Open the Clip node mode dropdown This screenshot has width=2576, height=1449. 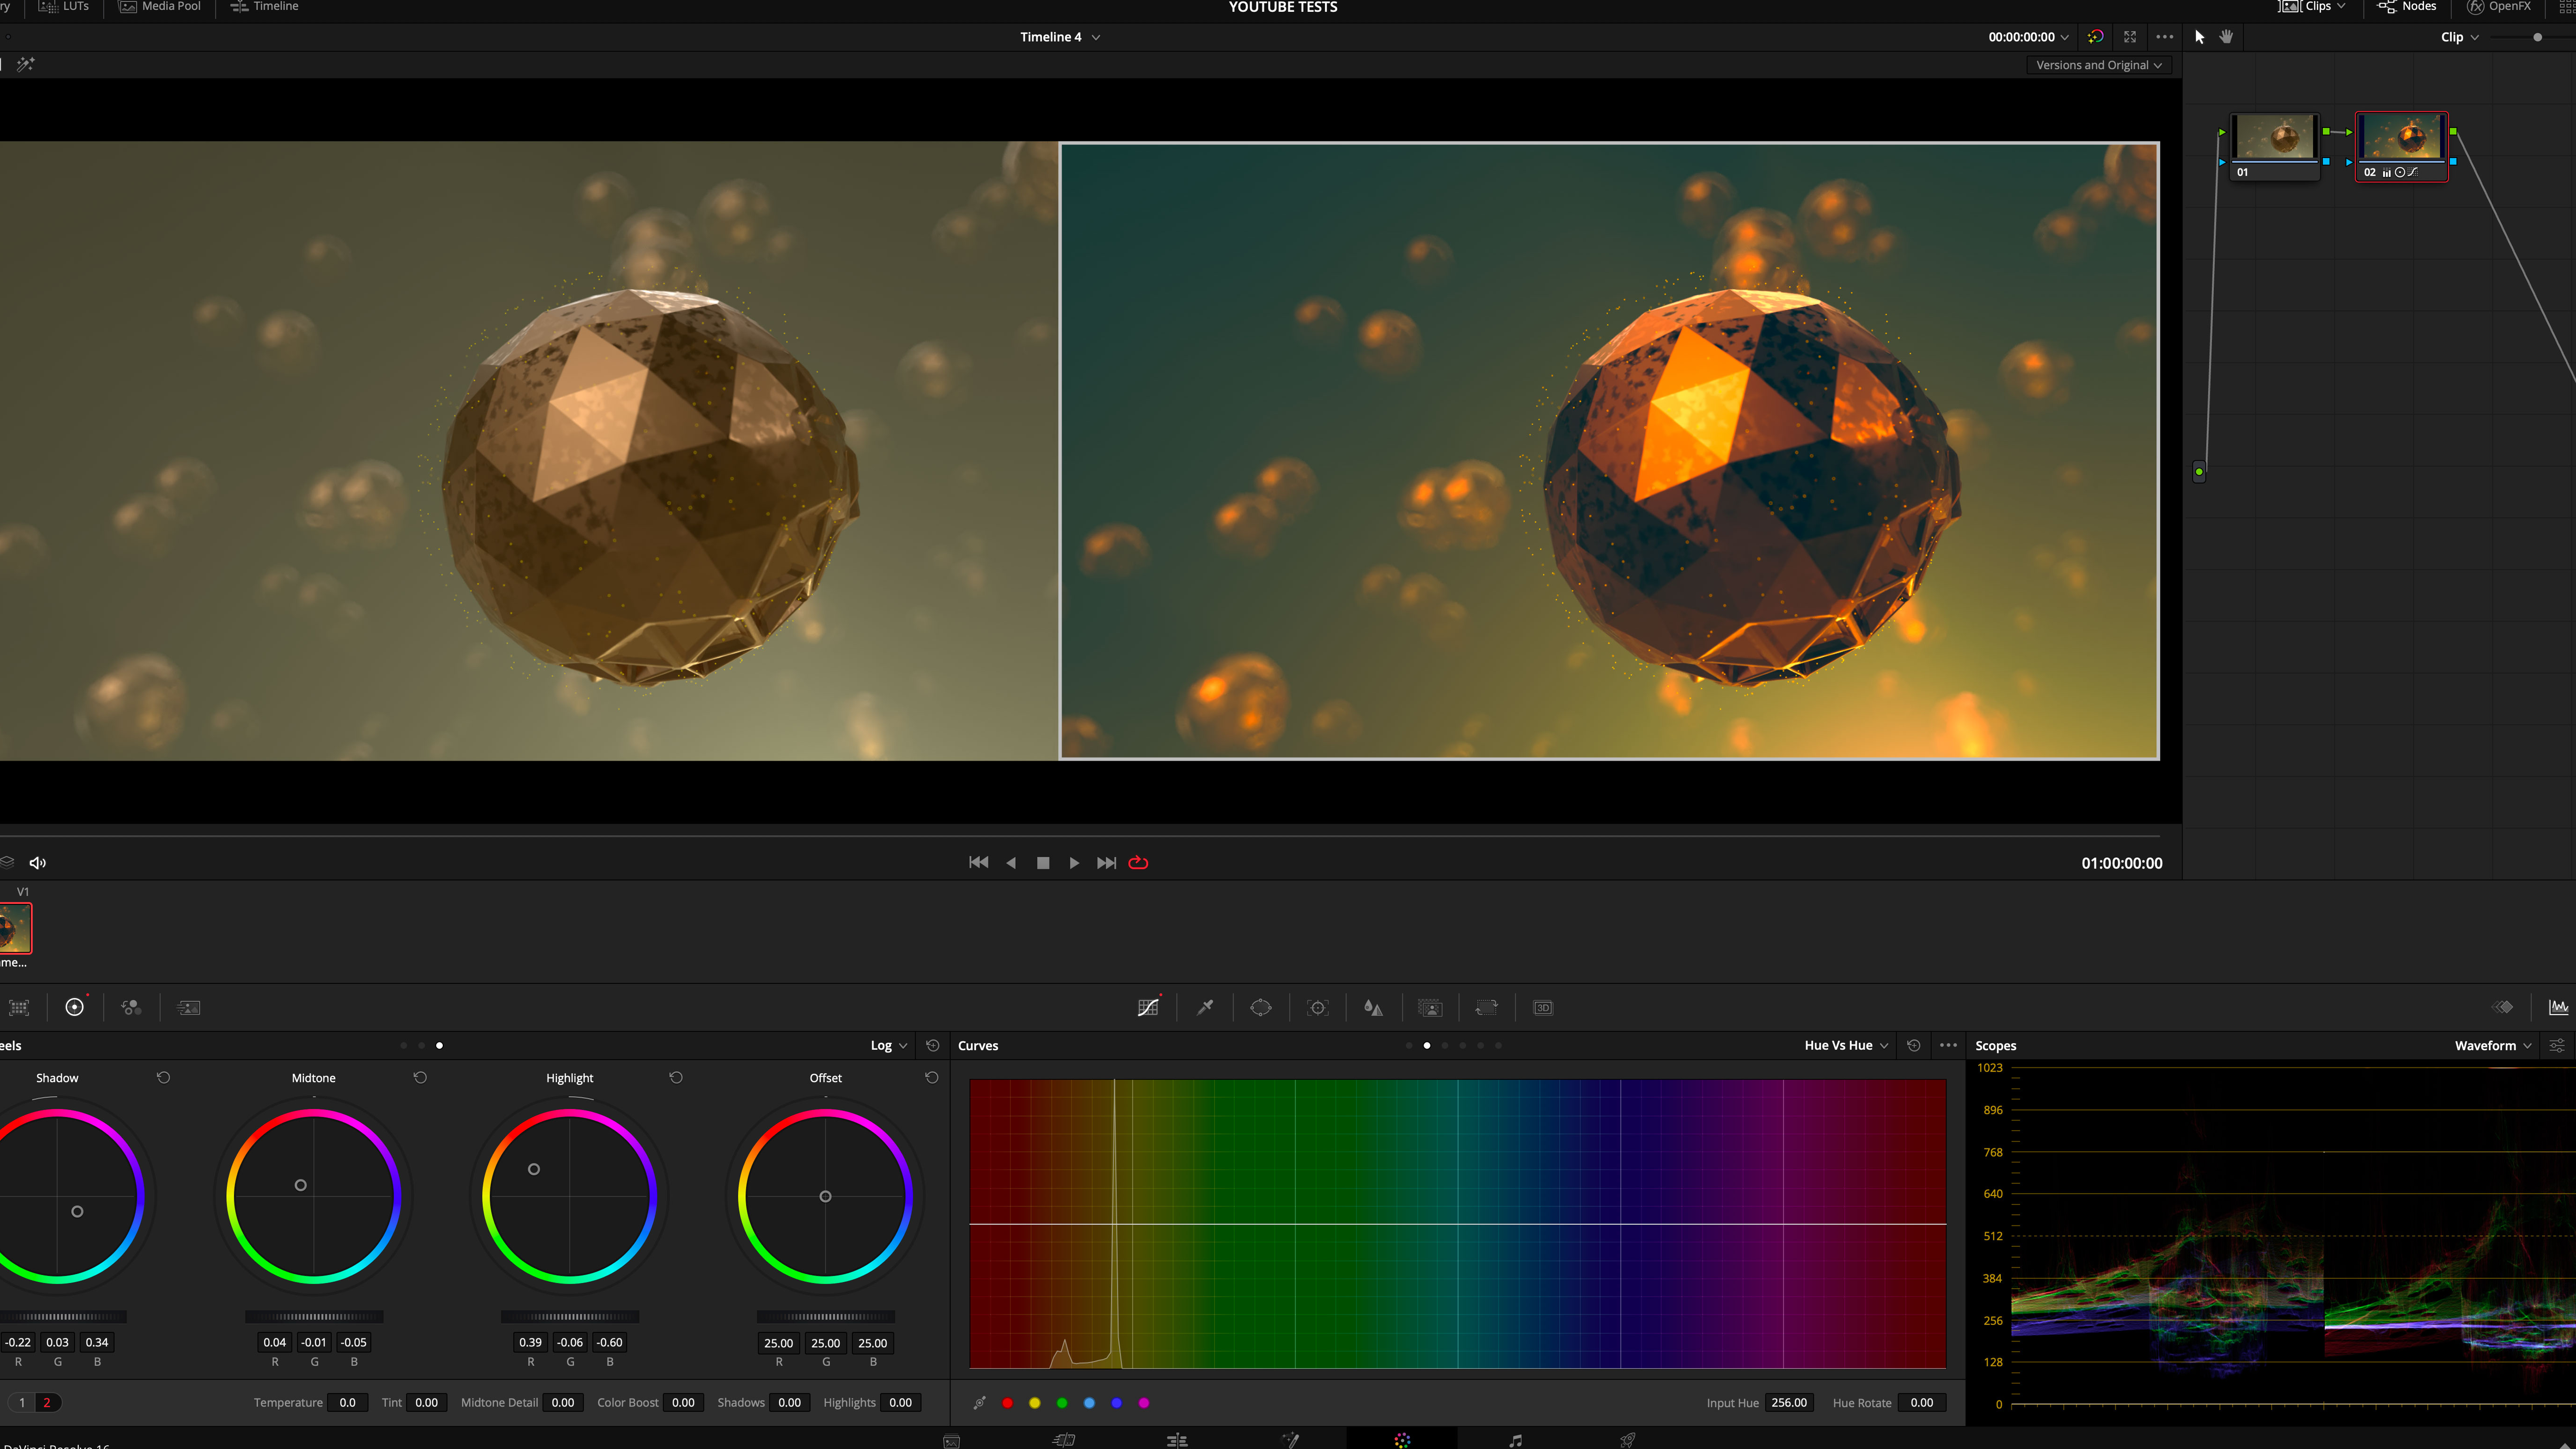click(x=2459, y=37)
